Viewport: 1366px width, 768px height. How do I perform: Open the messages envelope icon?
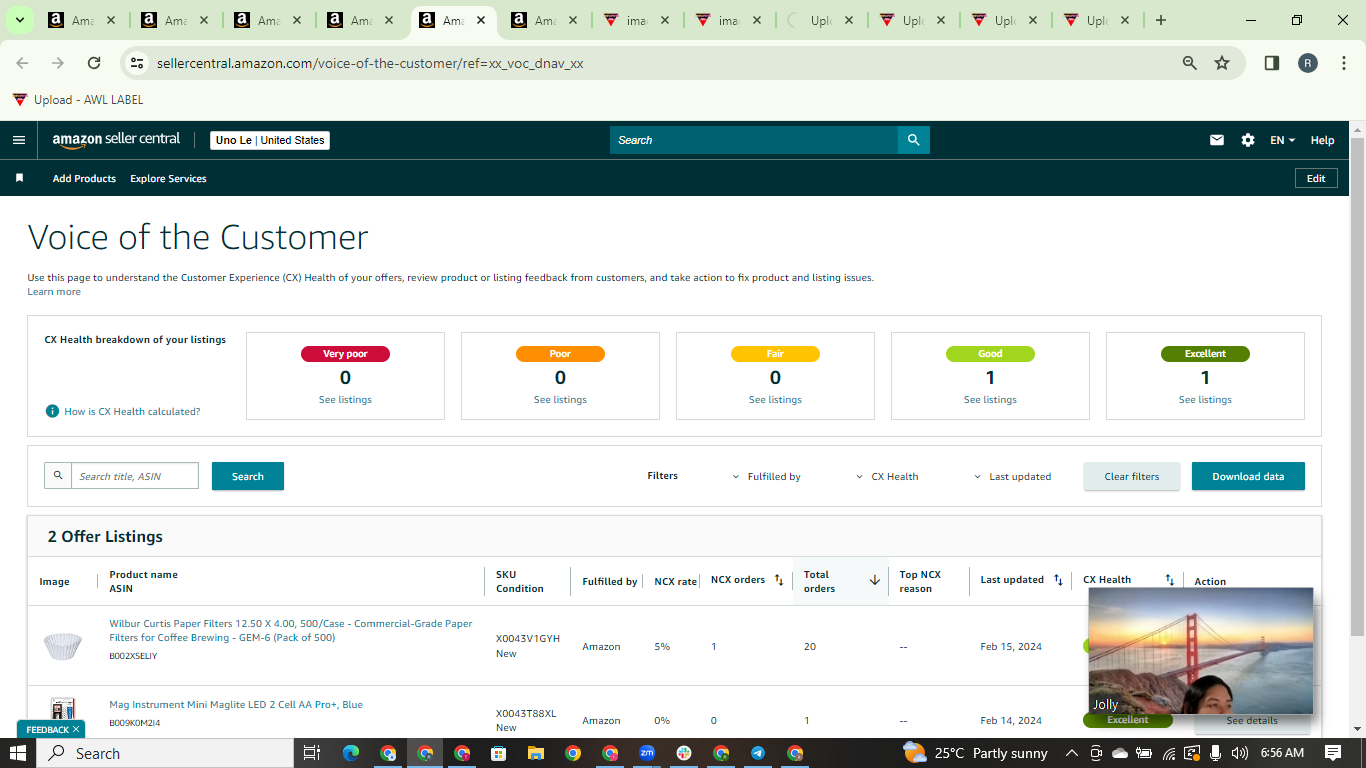click(x=1217, y=140)
